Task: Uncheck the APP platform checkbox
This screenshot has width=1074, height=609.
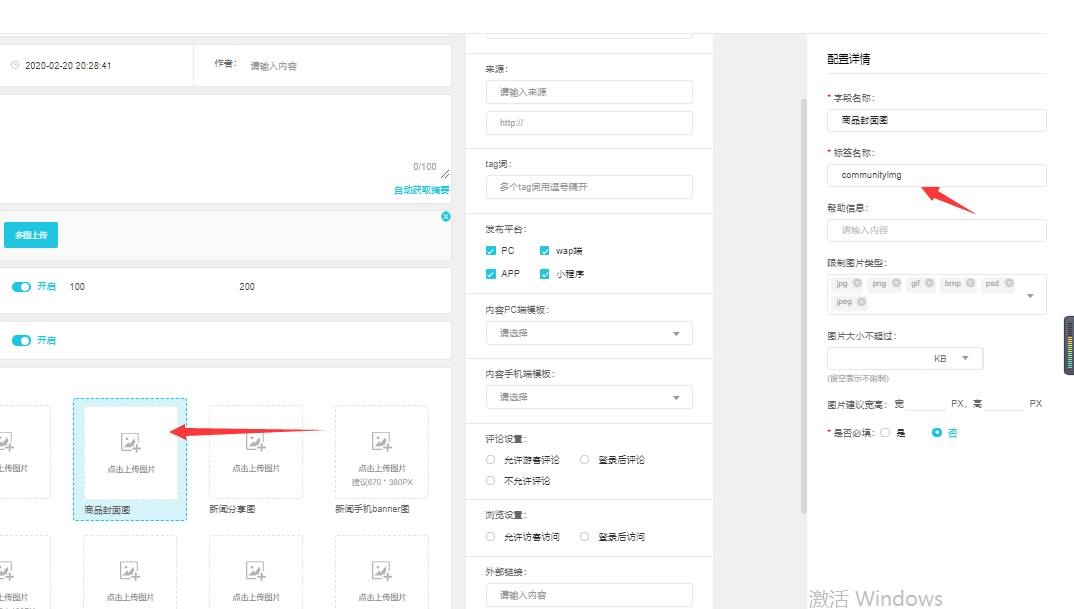Action: 490,274
